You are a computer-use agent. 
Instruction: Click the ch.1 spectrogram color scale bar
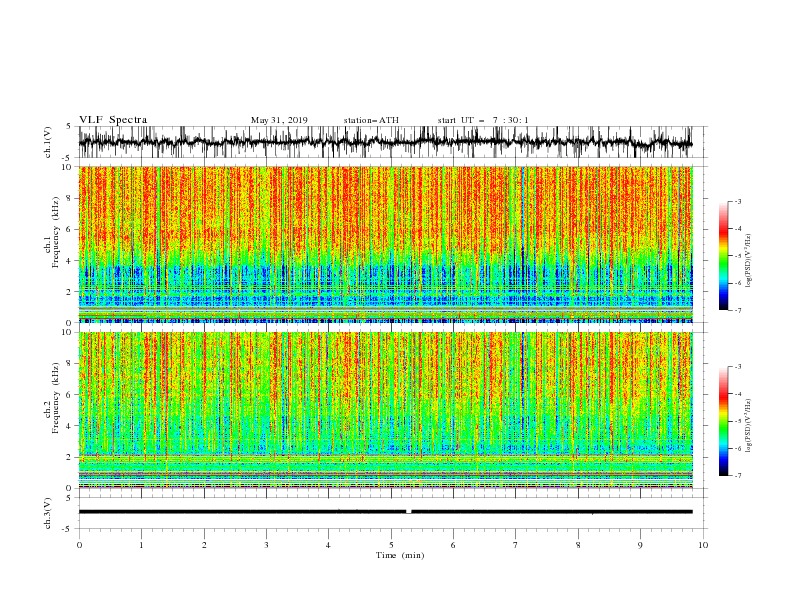click(x=723, y=256)
